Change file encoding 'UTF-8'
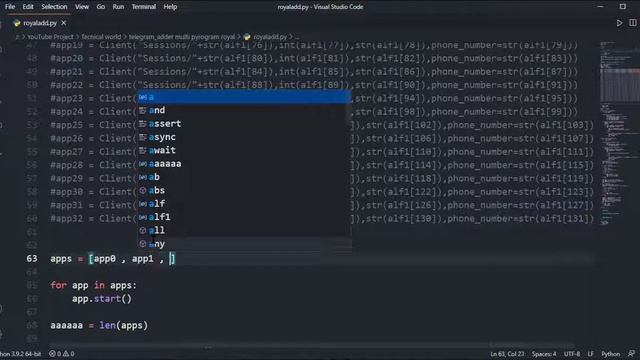The image size is (640, 360). pos(572,354)
